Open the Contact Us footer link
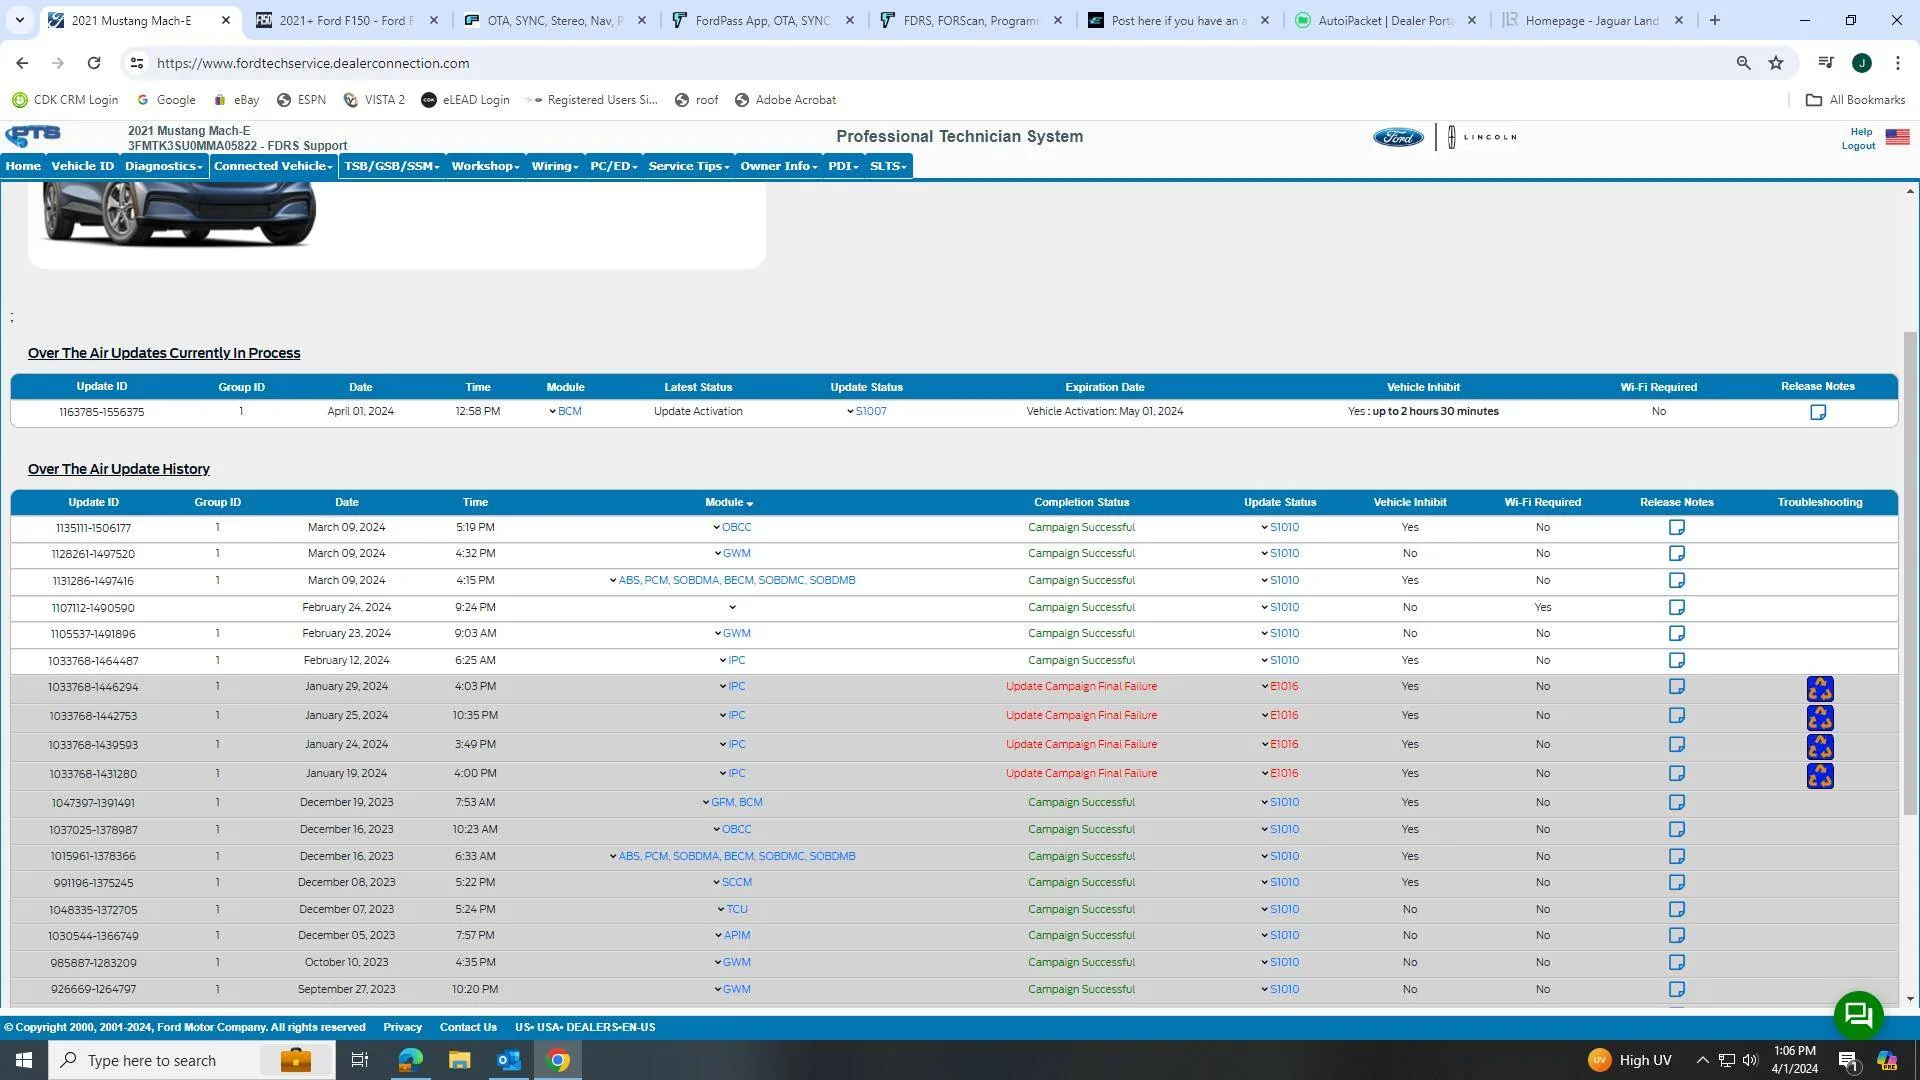Screen dimensions: 1920x1080 tap(468, 1028)
